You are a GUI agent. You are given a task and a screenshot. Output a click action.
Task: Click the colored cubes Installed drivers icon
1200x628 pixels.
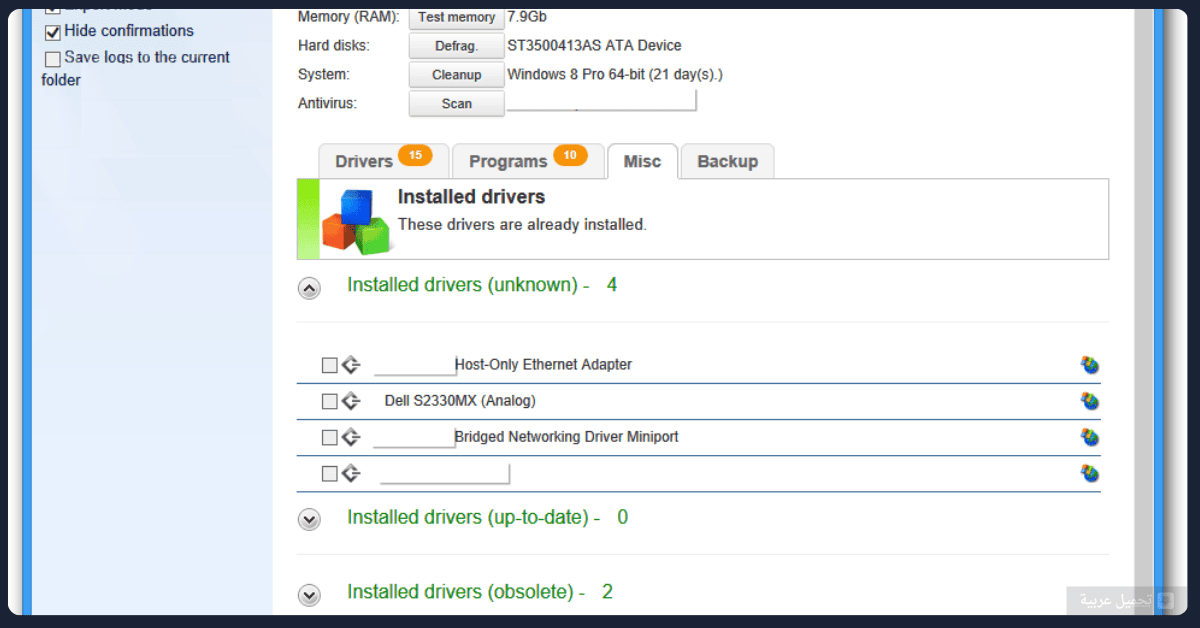(355, 222)
